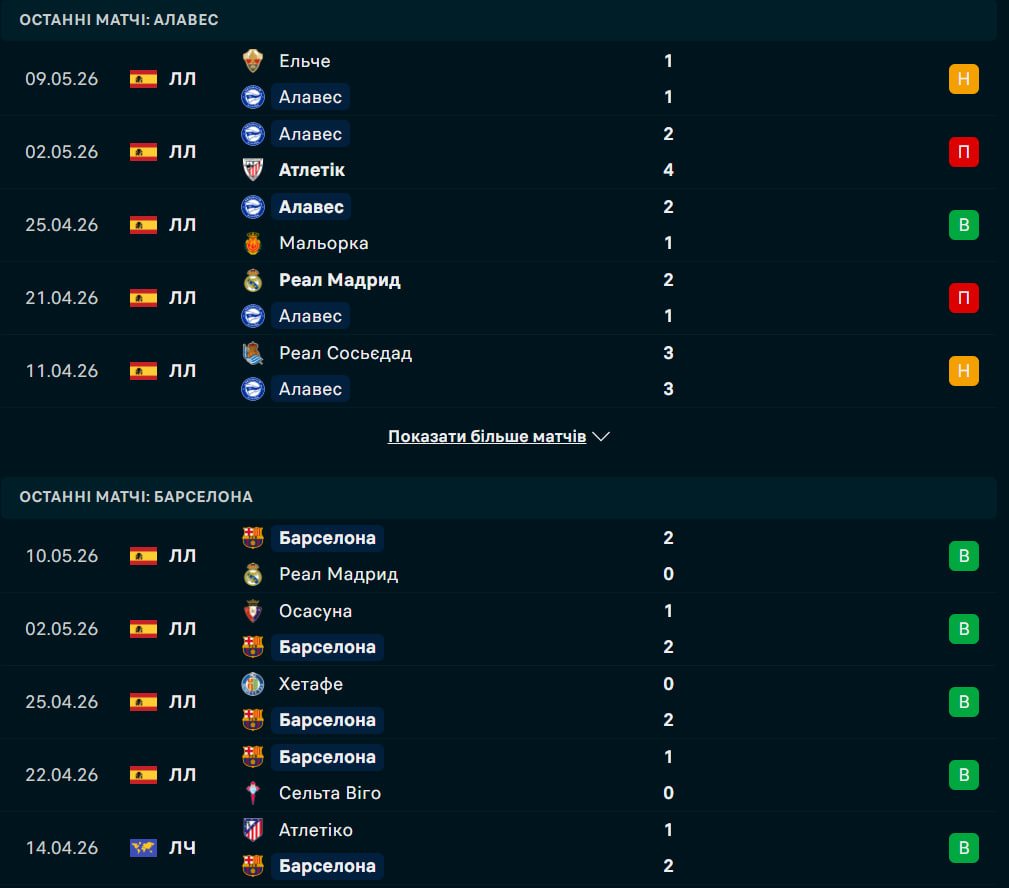Screen dimensions: 1009x888
Task: Click the Real Sociedad crest icon
Action: 253,353
